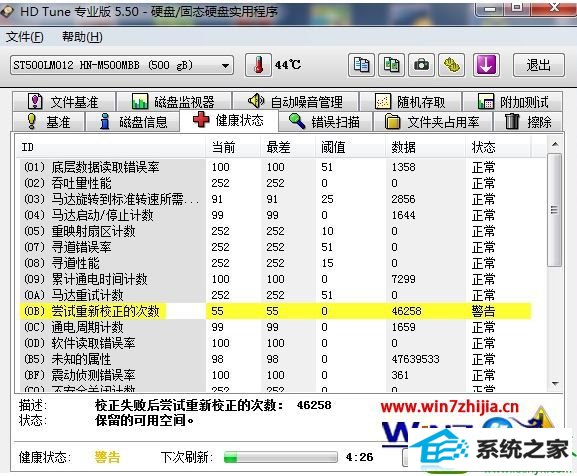The width and height of the screenshot is (577, 476).
Task: Click data value 7299
Action: 403,279
